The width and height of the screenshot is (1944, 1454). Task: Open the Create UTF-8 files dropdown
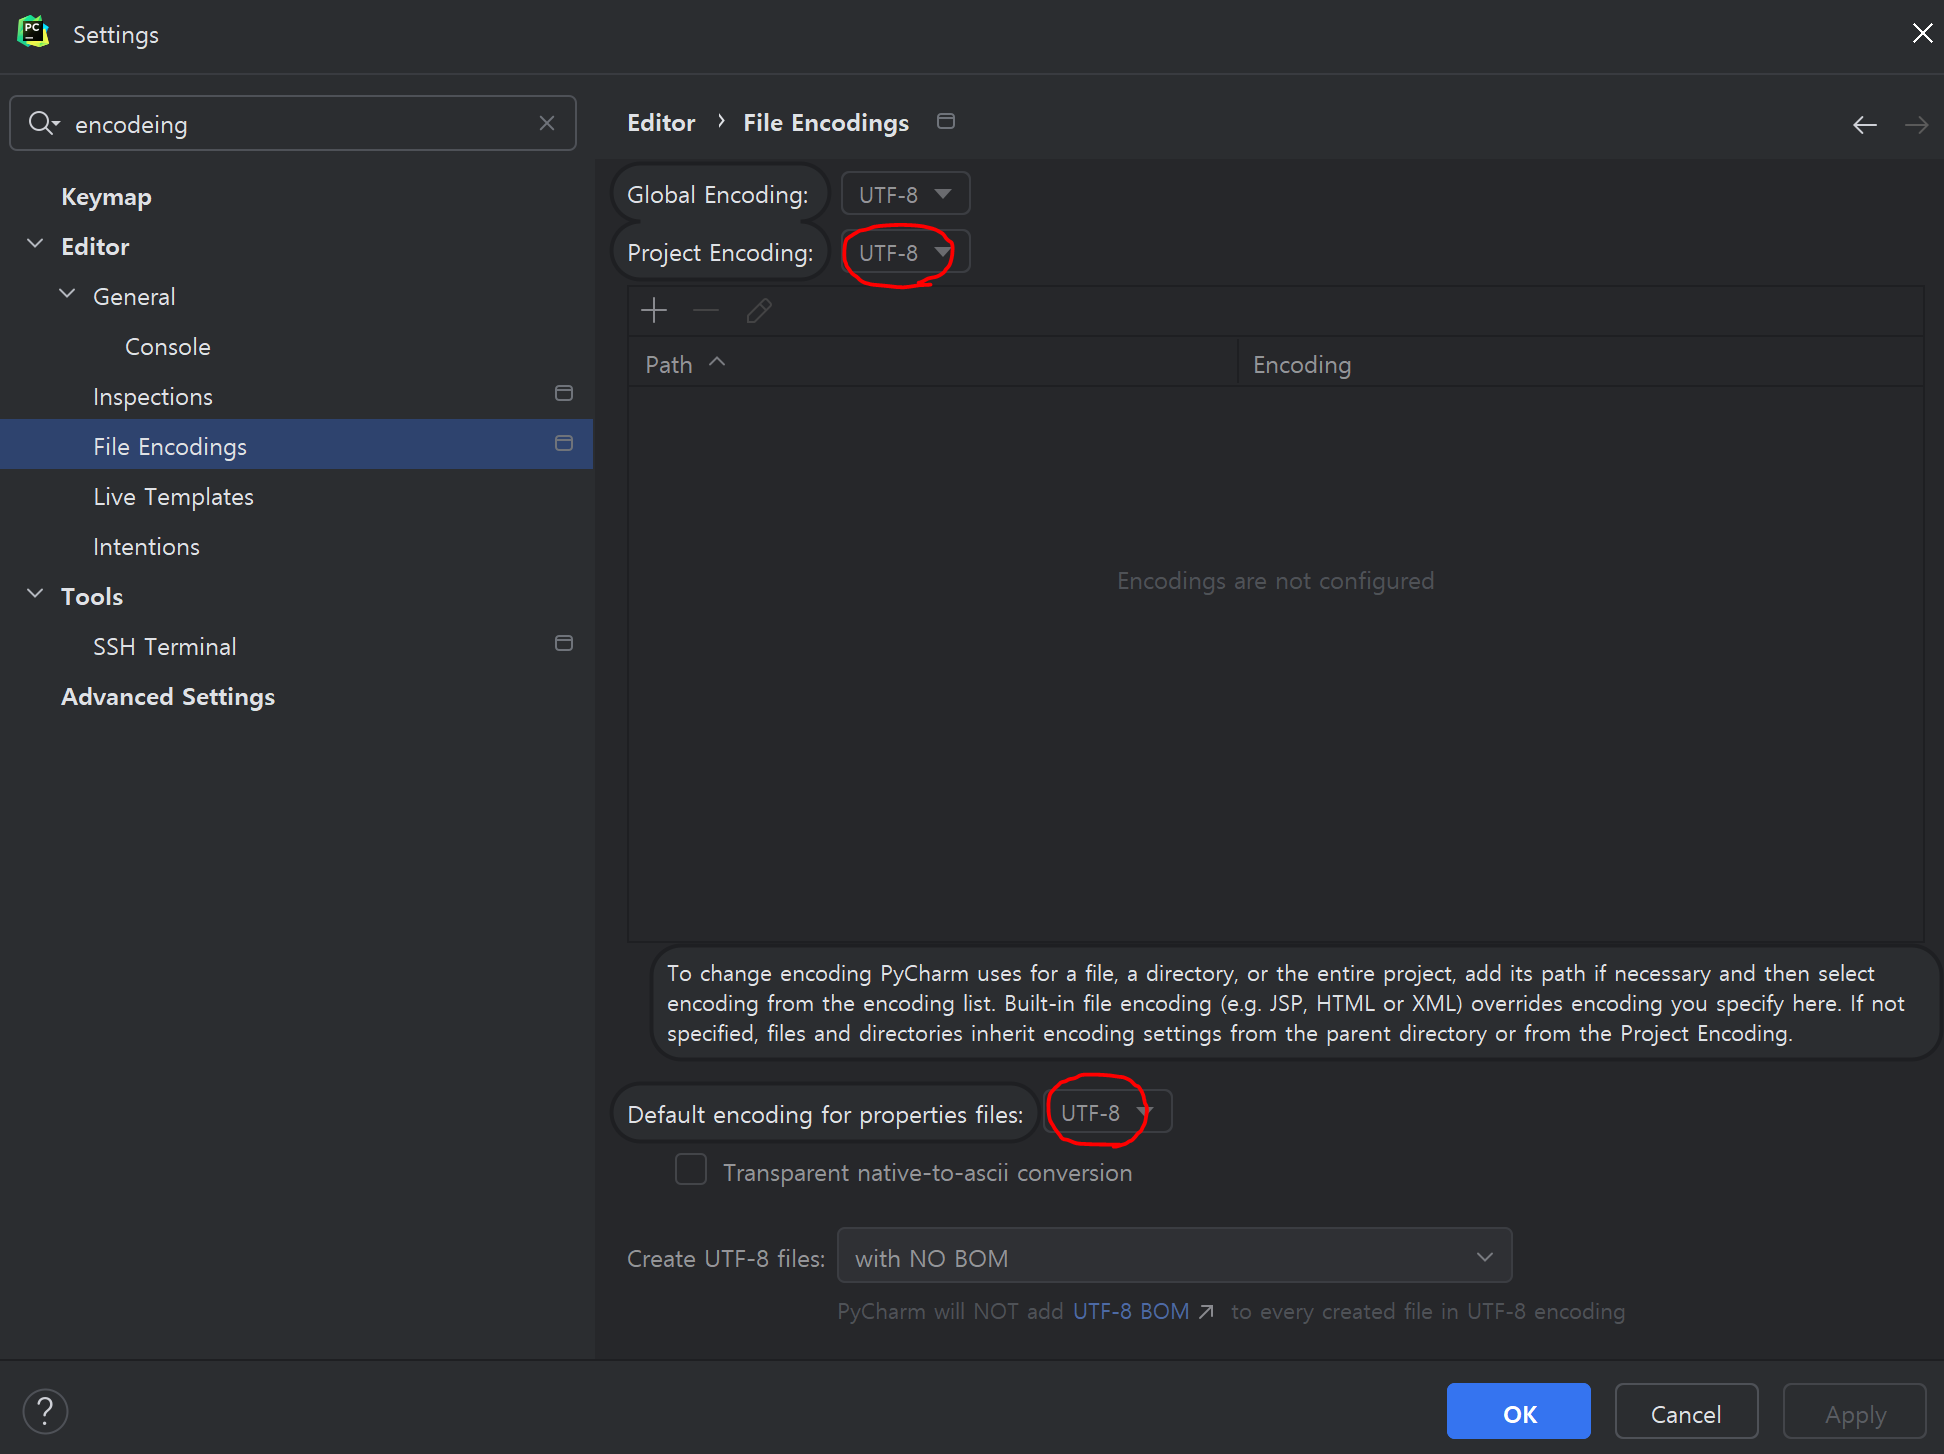coord(1174,1257)
